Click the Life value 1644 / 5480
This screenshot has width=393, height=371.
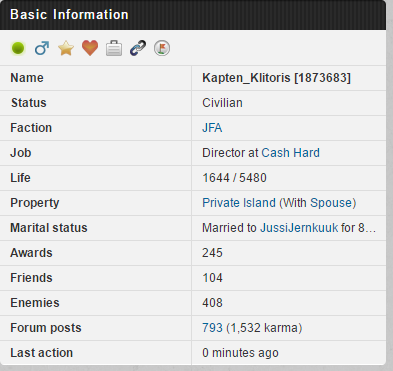pos(234,178)
